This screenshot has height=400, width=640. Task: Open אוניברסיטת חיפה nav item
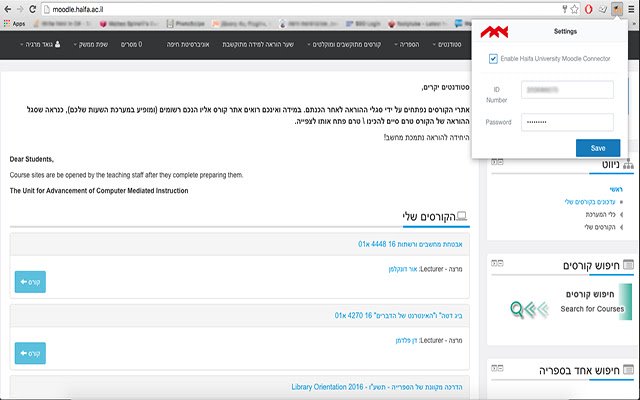point(188,44)
